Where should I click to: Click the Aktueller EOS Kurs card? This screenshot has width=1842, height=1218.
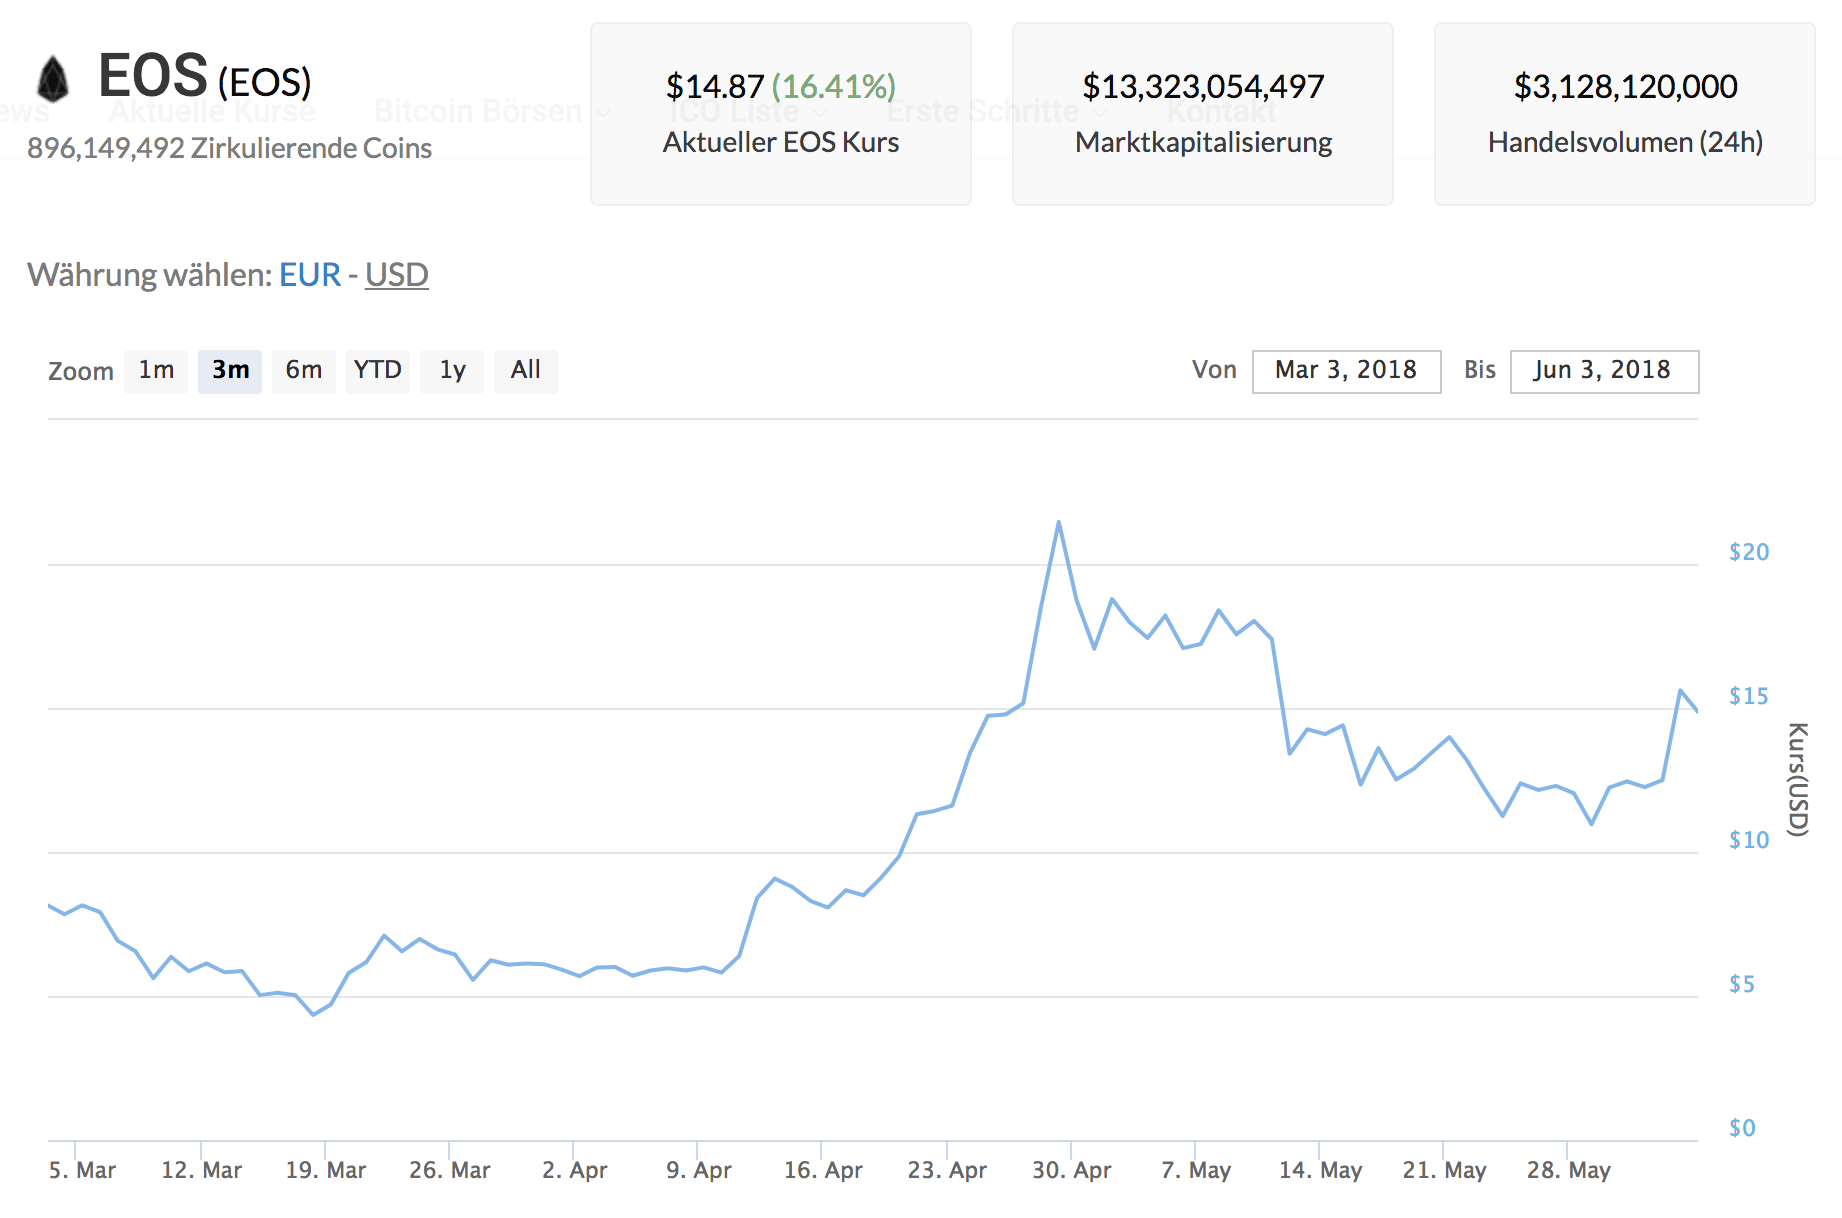pyautogui.click(x=781, y=114)
